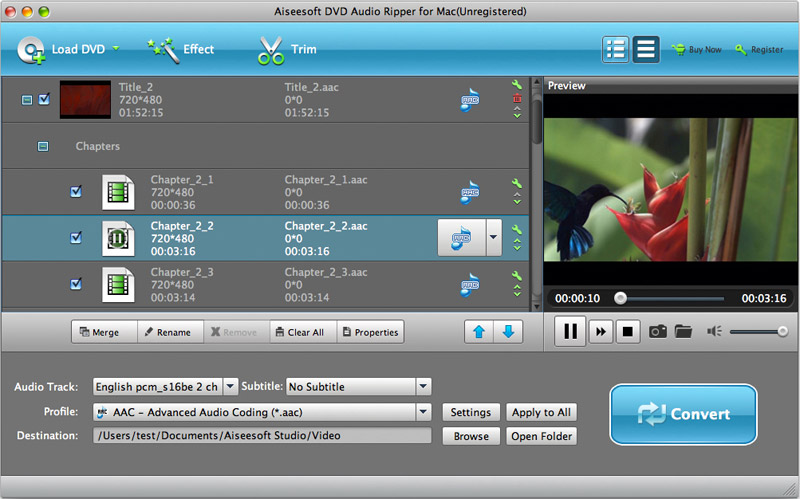Take a snapshot with the camera icon
Image resolution: width=800 pixels, height=499 pixels.
point(657,331)
